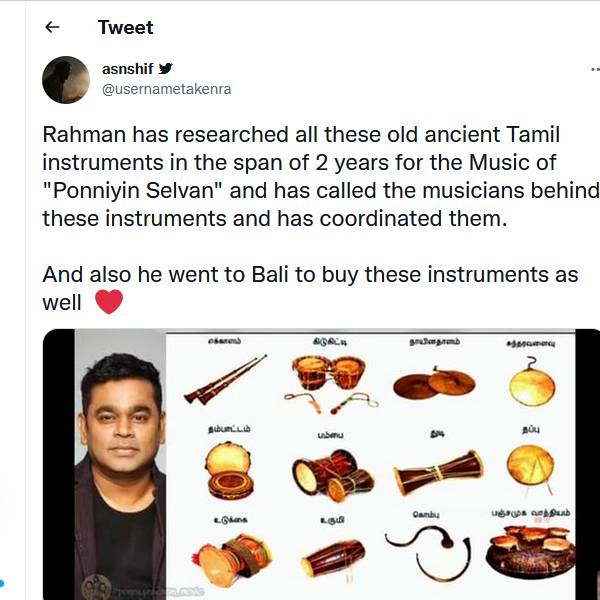Screen dimensions: 600x600
Task: Click the hourglass-shaped drum in middle row
Action: click(438, 472)
